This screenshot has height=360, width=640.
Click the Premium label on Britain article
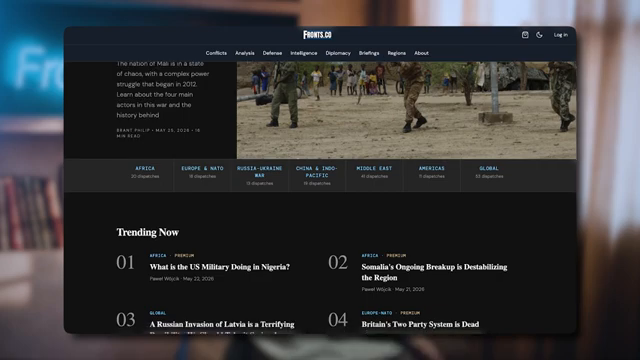tap(410, 313)
